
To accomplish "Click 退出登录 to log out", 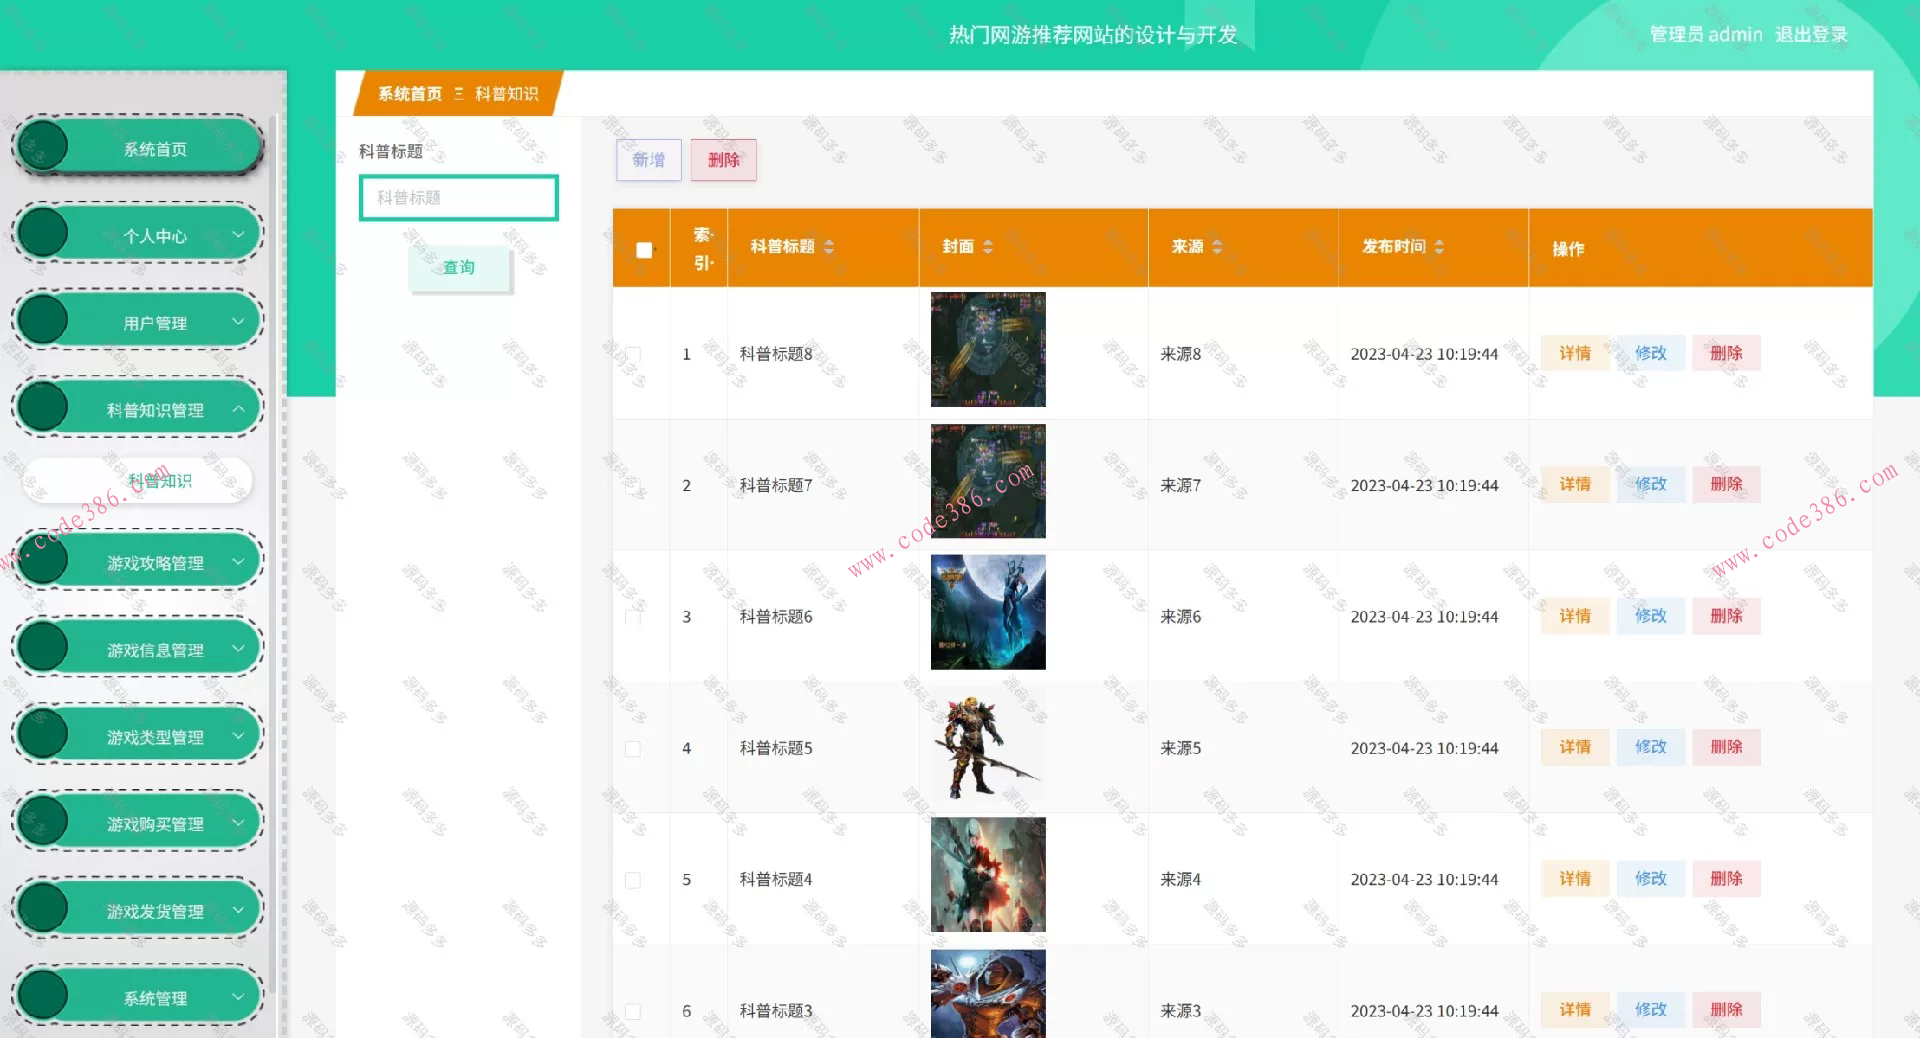I will (x=1811, y=34).
